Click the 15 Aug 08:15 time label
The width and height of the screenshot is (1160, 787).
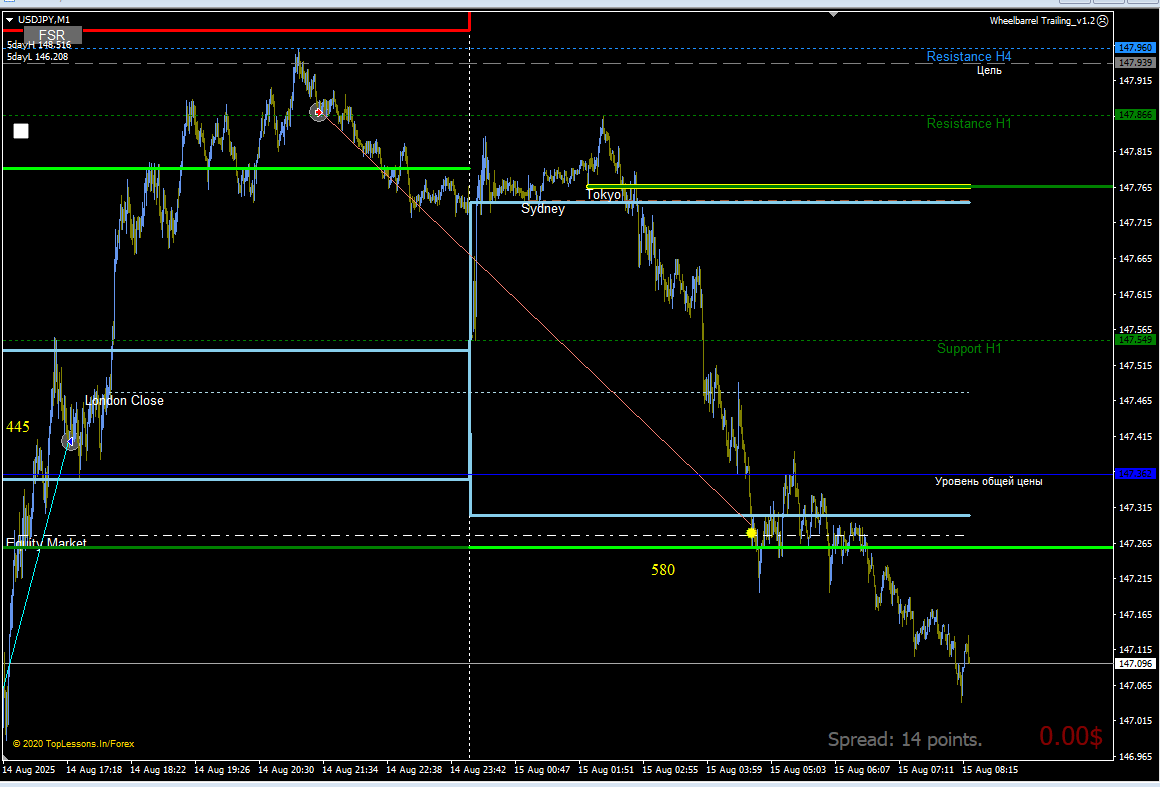point(990,770)
